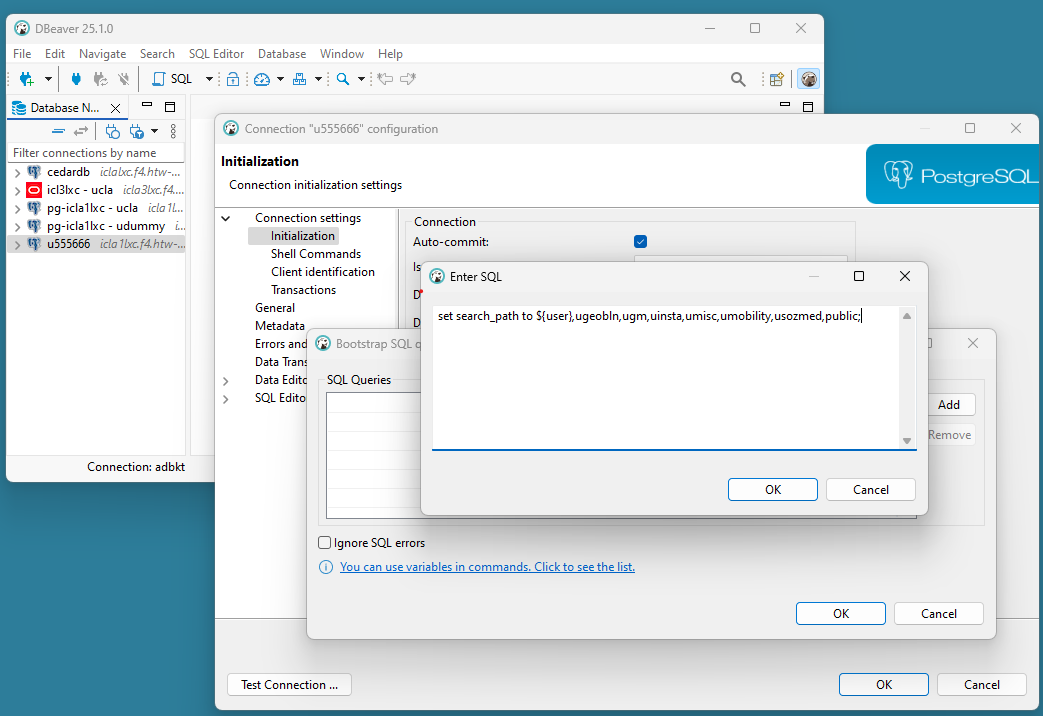The width and height of the screenshot is (1043, 716).
Task: Expand the u555666 connection node
Action: (17, 244)
